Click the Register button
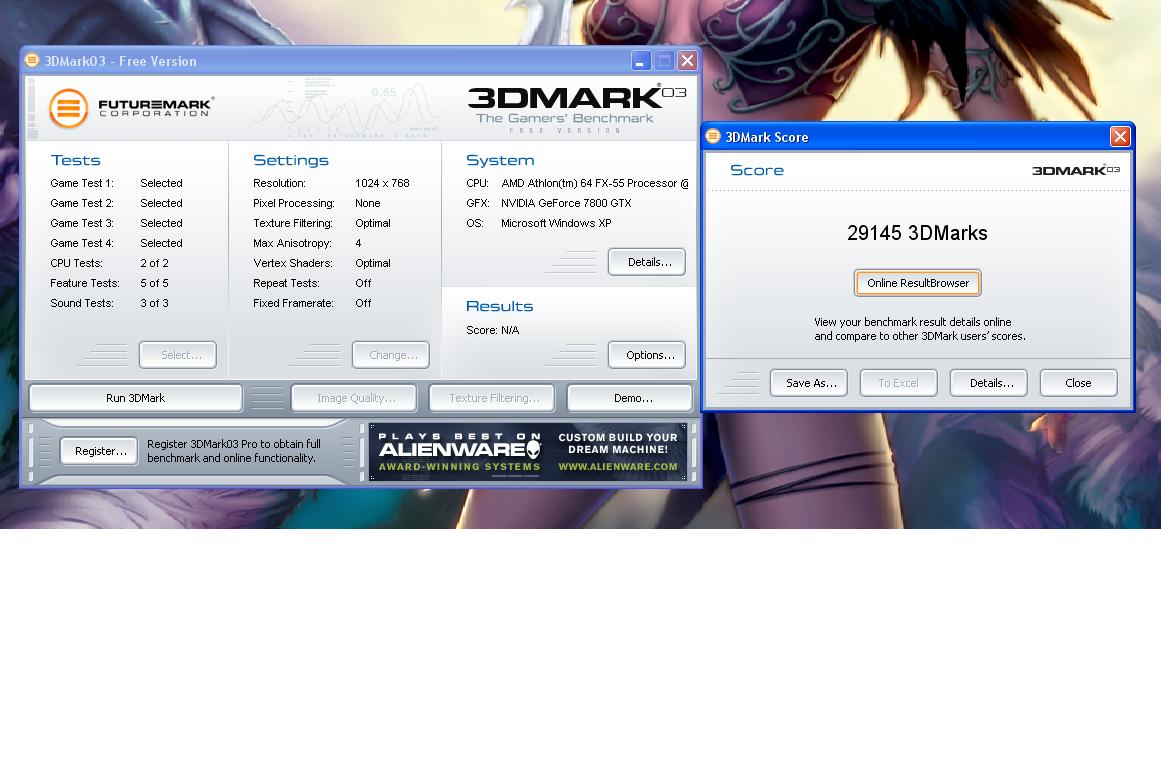 [x=99, y=451]
